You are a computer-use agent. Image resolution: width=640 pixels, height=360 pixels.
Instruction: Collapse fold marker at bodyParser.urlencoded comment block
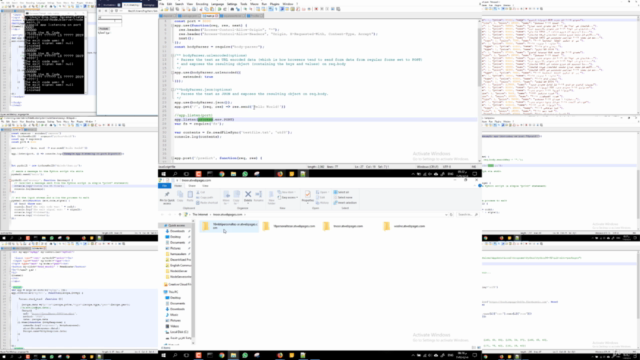(172, 55)
